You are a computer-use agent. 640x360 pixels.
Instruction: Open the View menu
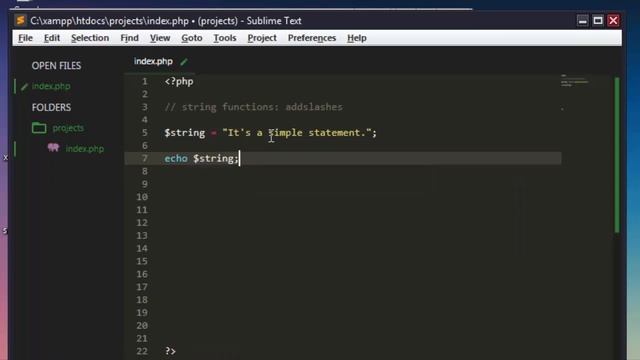(160, 38)
